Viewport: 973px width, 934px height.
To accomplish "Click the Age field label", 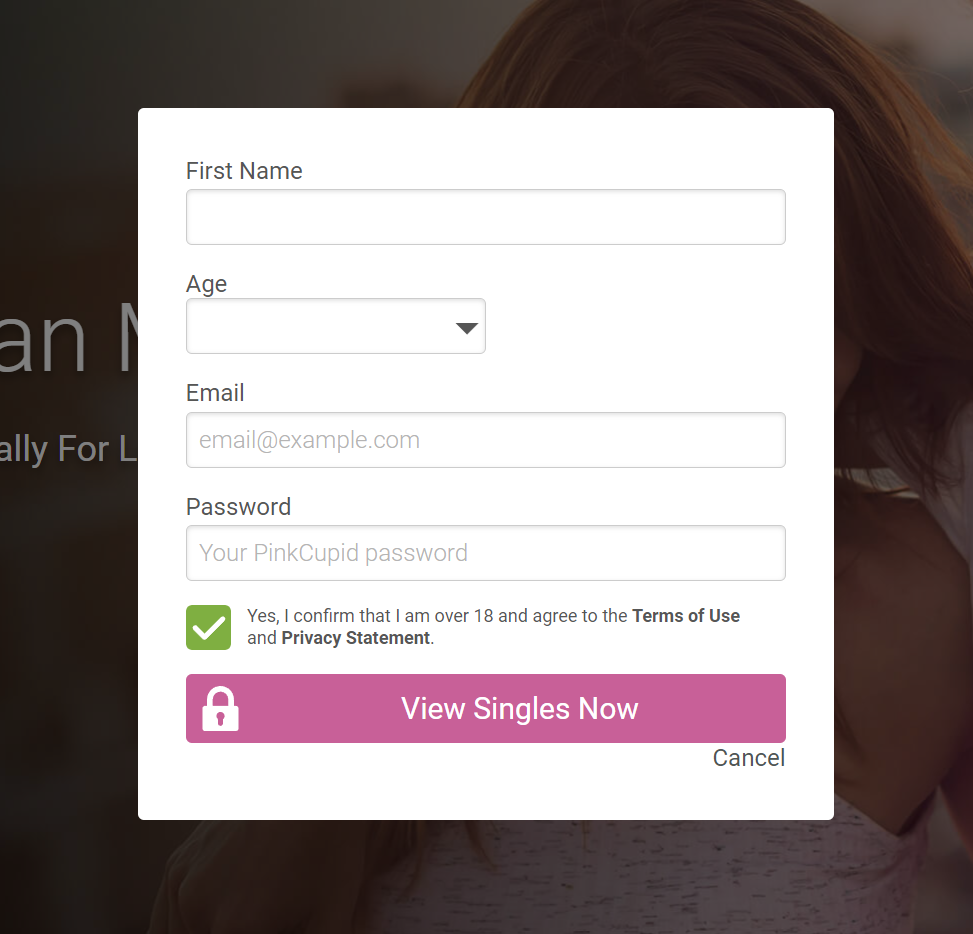I will (207, 284).
